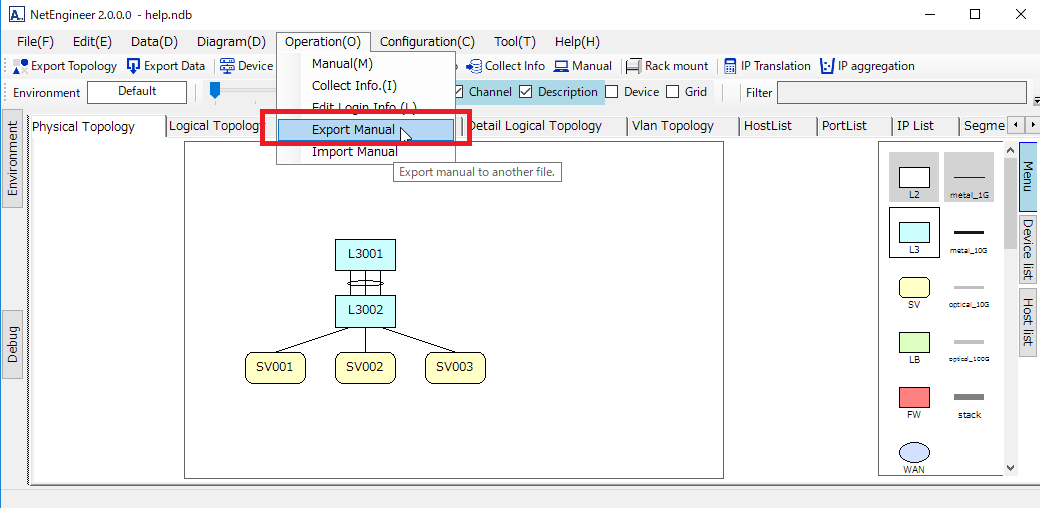The width and height of the screenshot is (1040, 508).
Task: Choose Import Manual from Operation menu
Action: click(354, 152)
